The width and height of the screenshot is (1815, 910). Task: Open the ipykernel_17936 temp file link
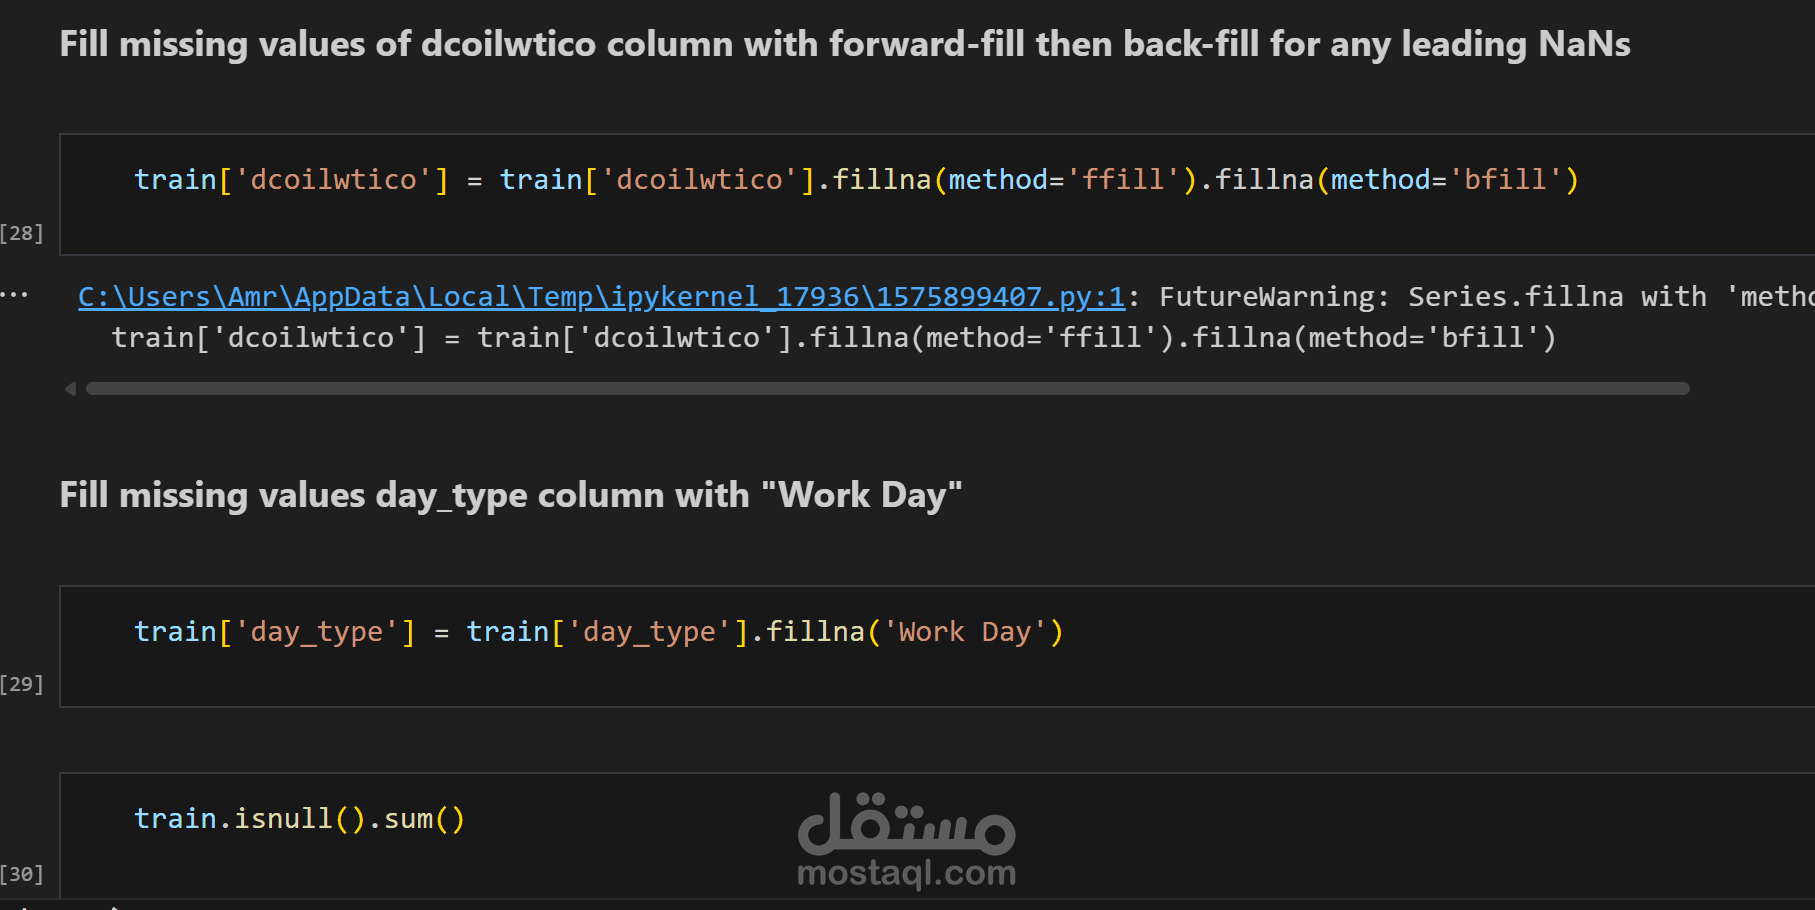point(602,297)
